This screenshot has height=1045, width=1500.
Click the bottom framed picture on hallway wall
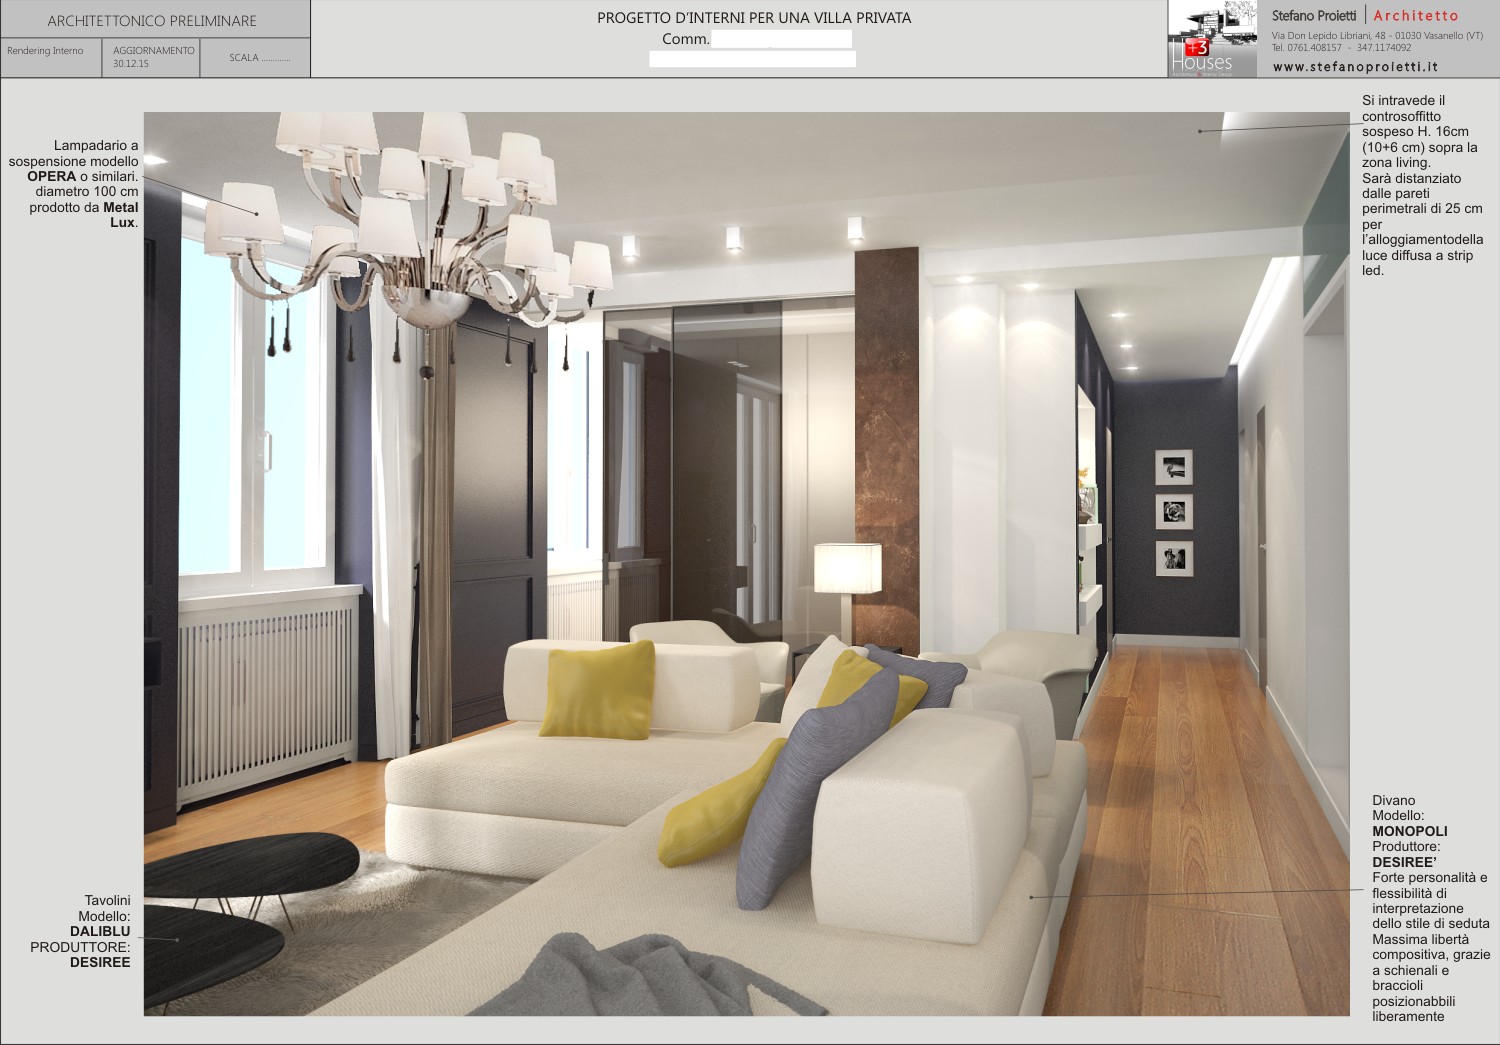pos(1174,558)
